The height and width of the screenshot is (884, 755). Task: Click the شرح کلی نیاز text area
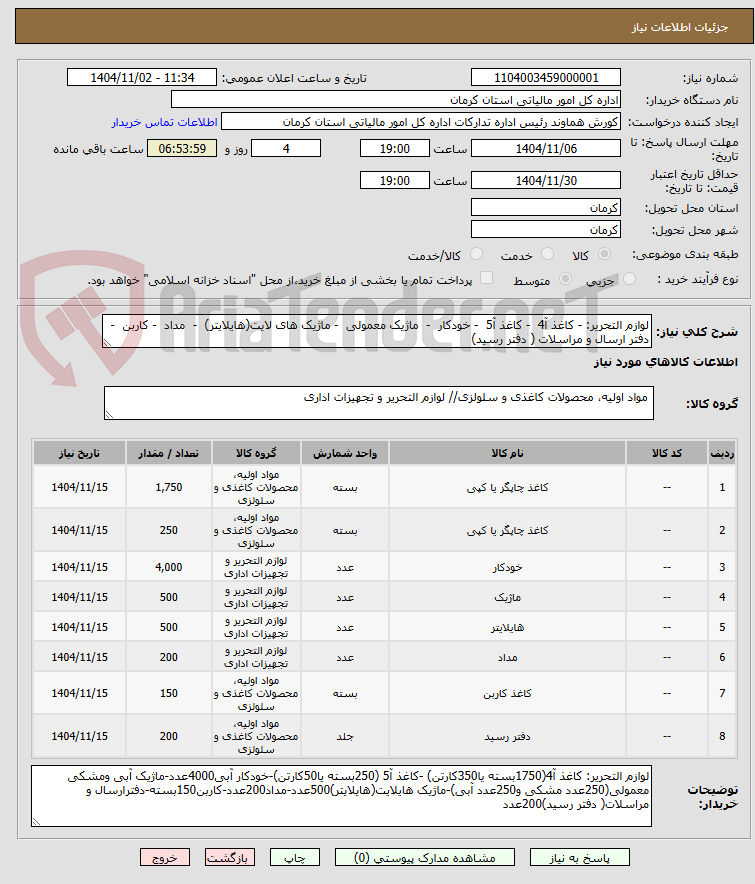coord(377,332)
